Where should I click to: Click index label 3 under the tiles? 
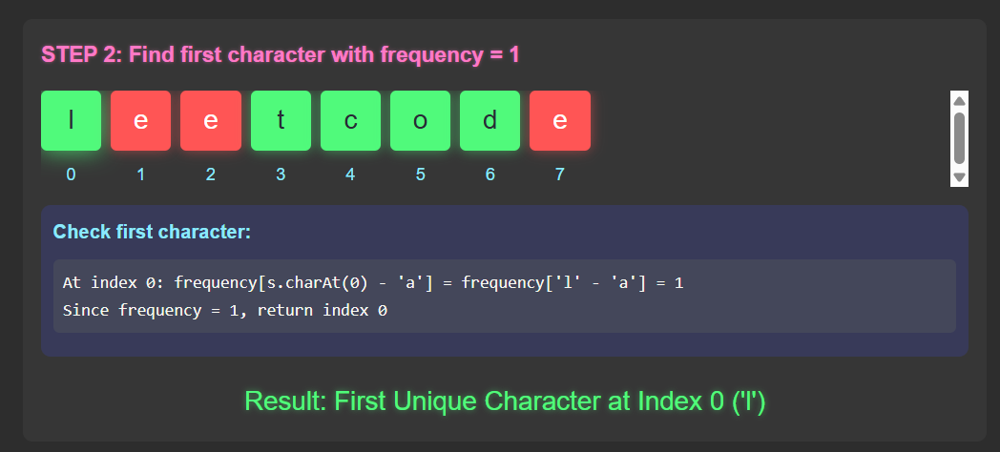tap(280, 174)
